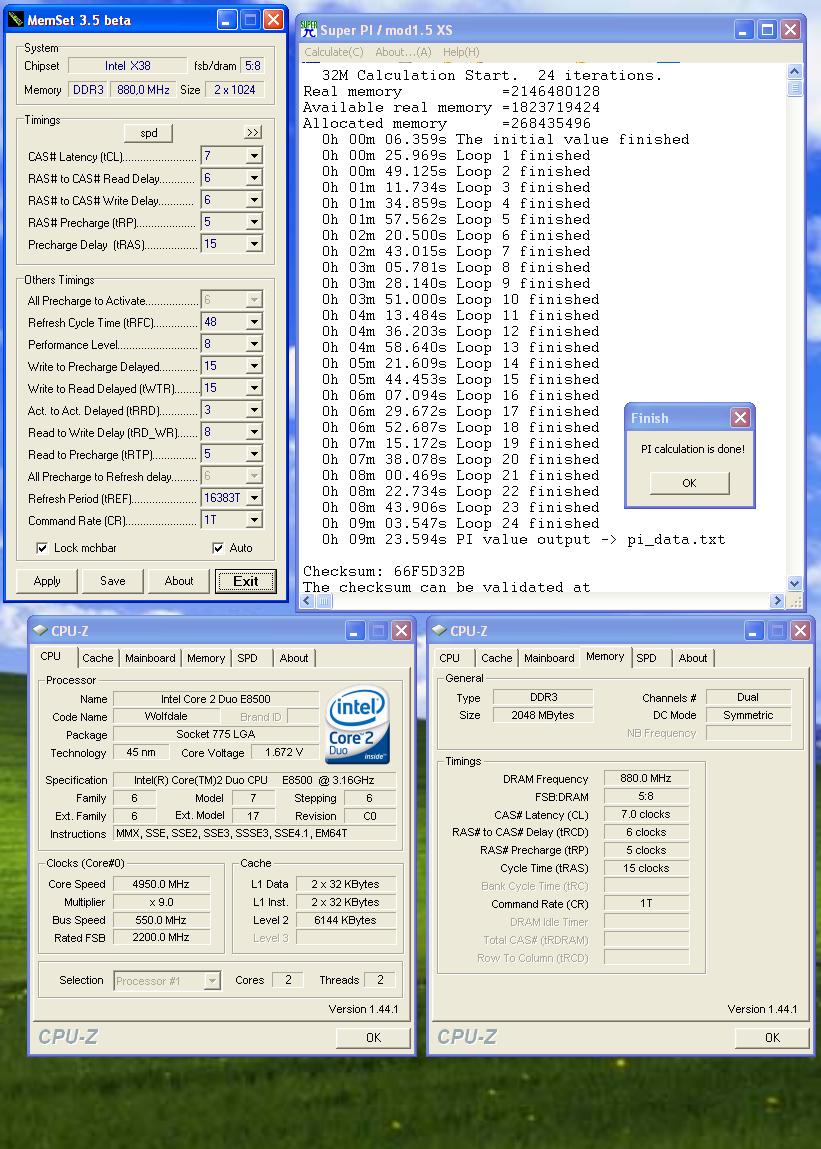This screenshot has height=1149, width=821.
Task: Click Super PI vertical scrollbar up arrow
Action: click(x=795, y=72)
